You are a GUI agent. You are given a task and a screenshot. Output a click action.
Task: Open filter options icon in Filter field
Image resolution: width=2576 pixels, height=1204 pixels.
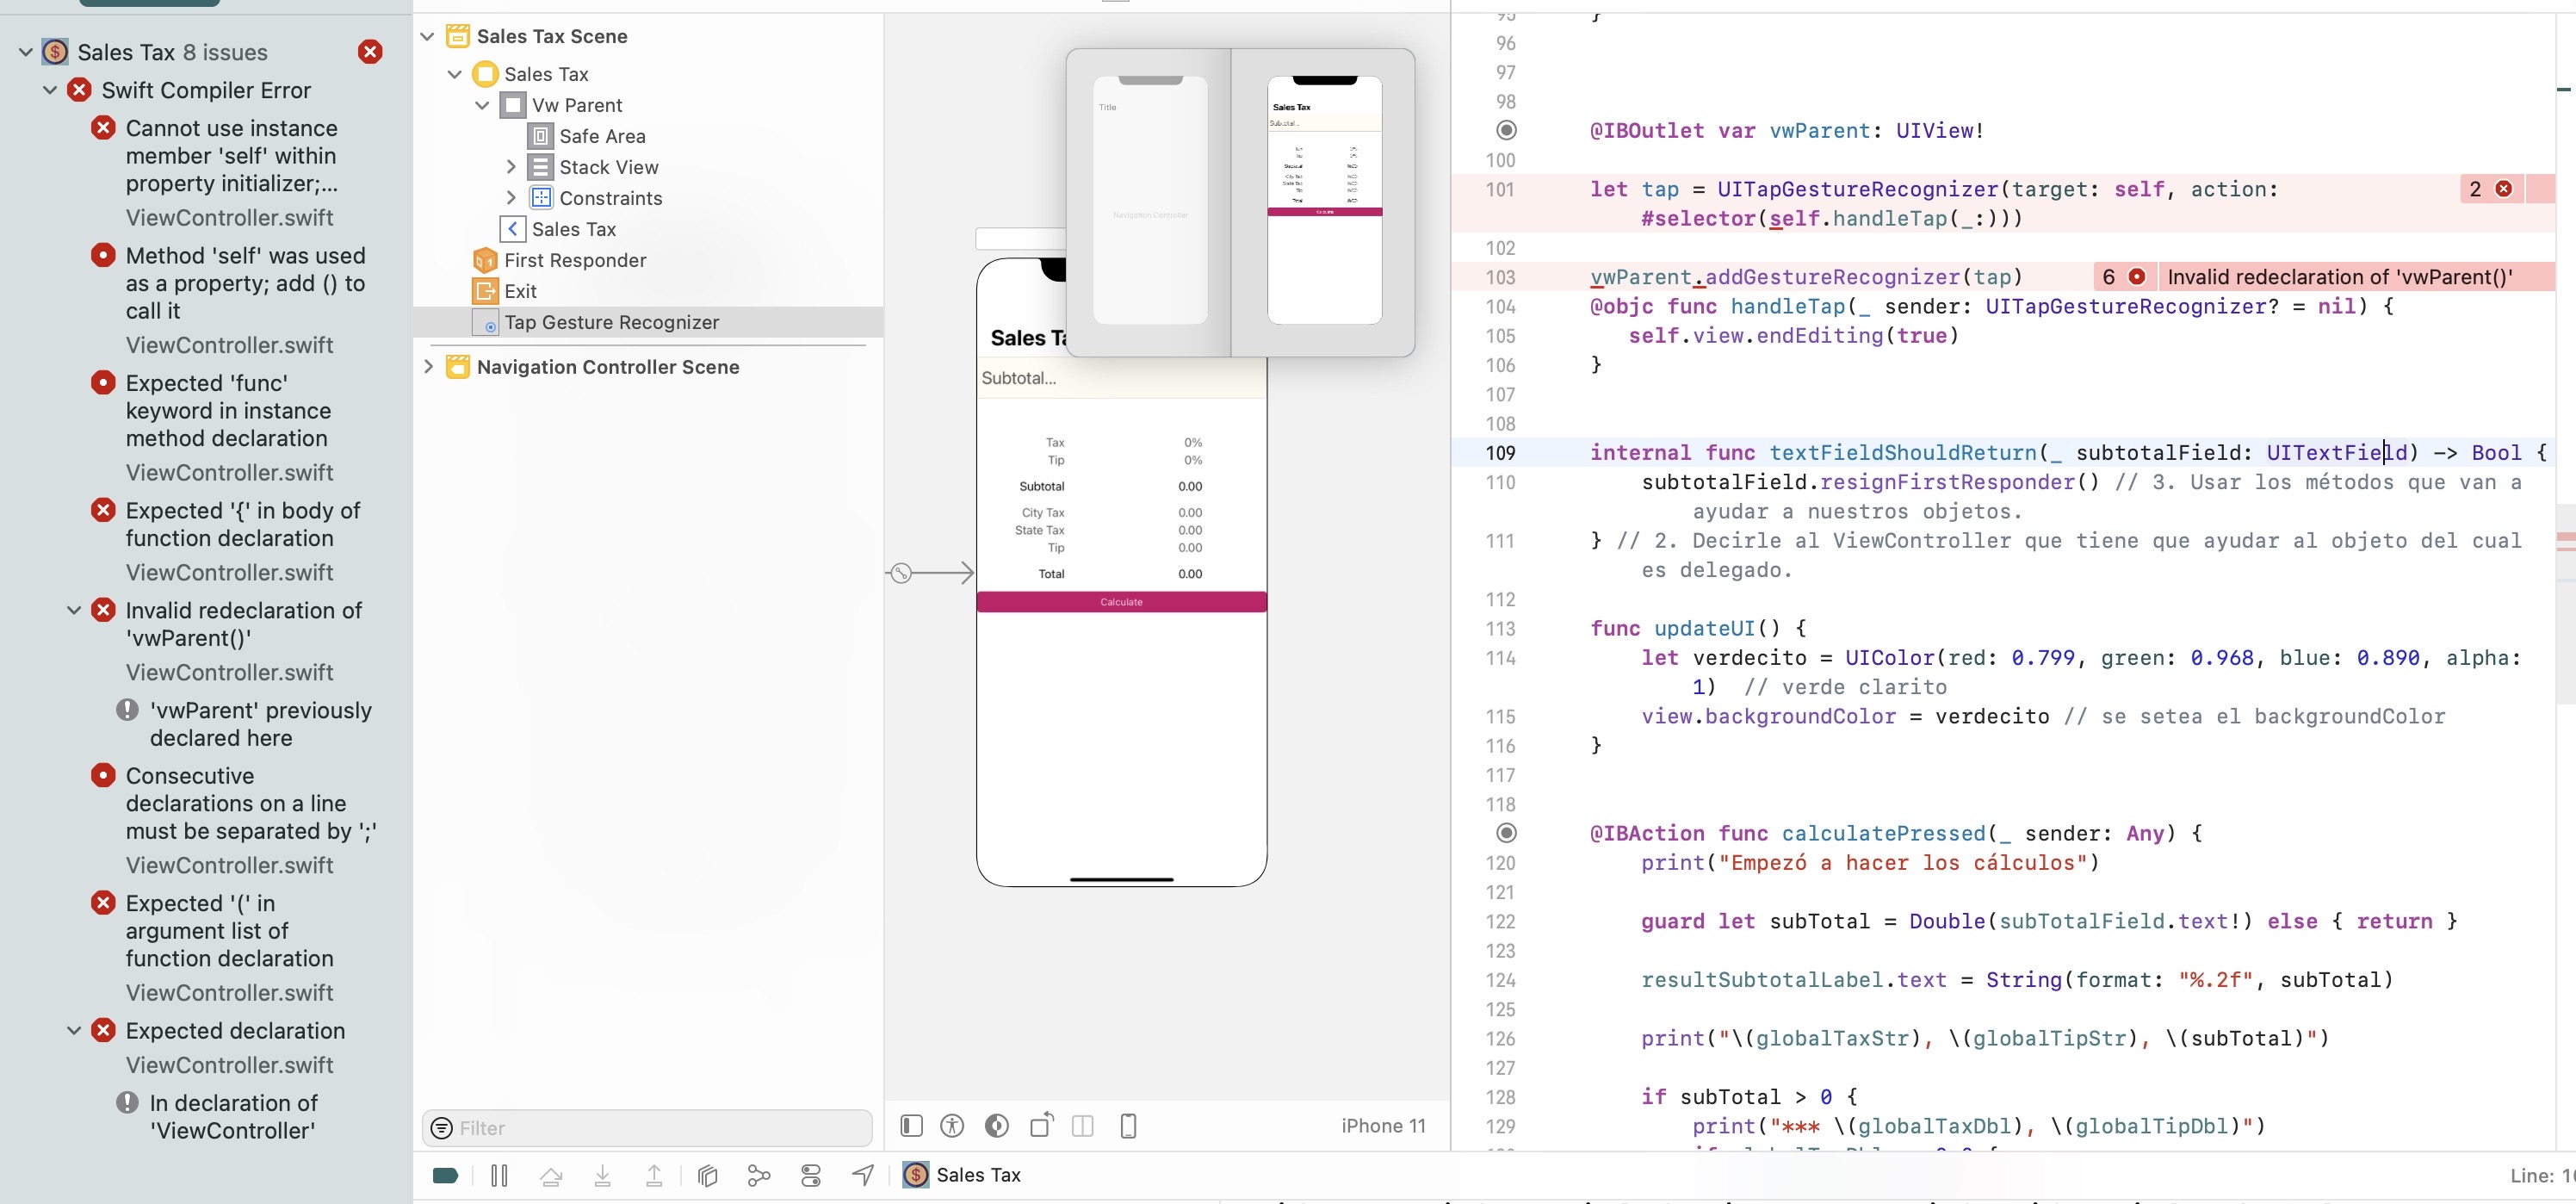[x=441, y=1128]
